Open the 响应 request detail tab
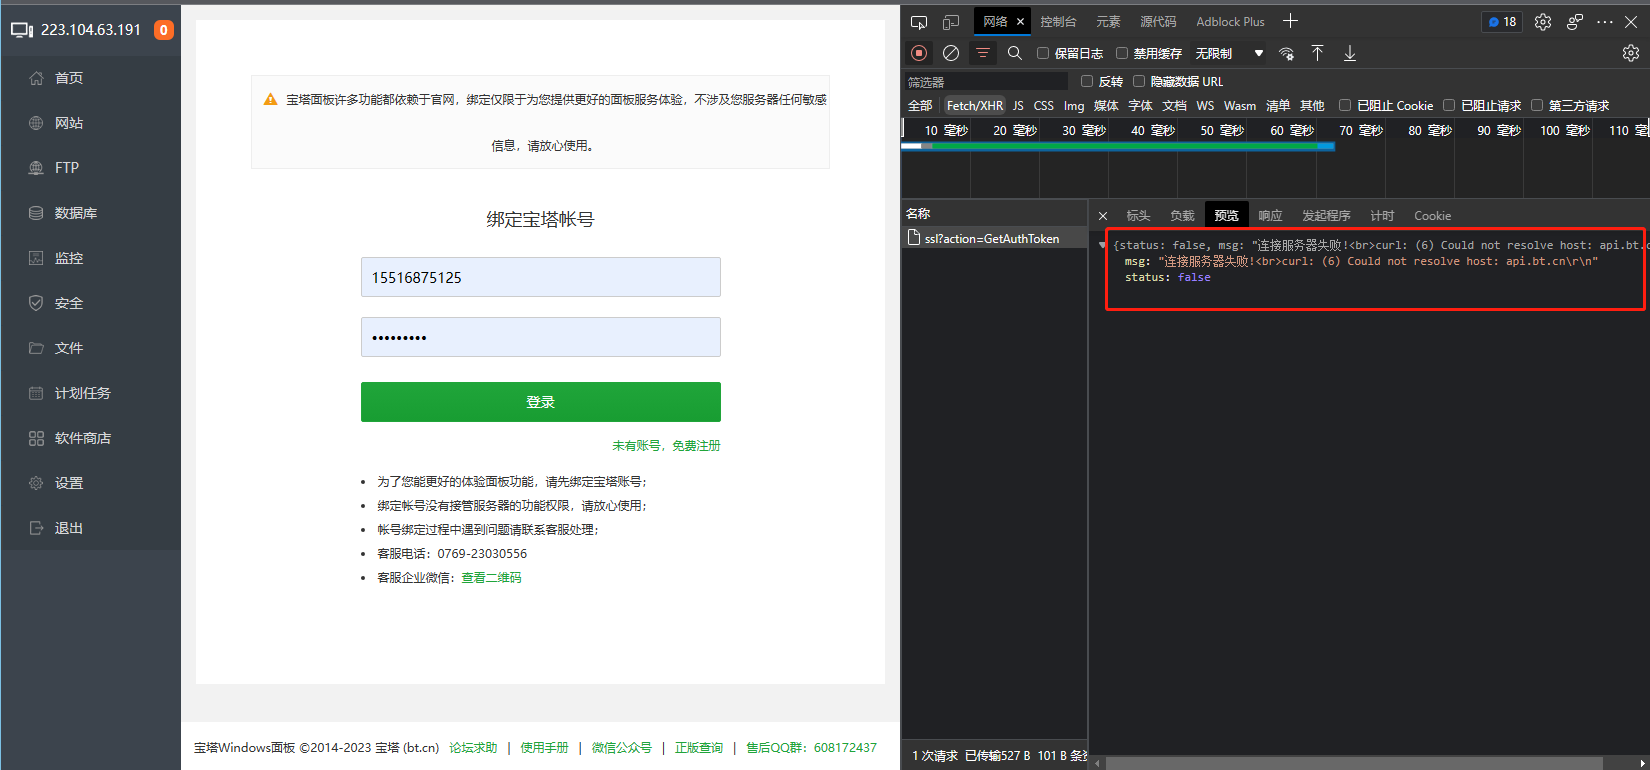The image size is (1650, 770). 1270,216
